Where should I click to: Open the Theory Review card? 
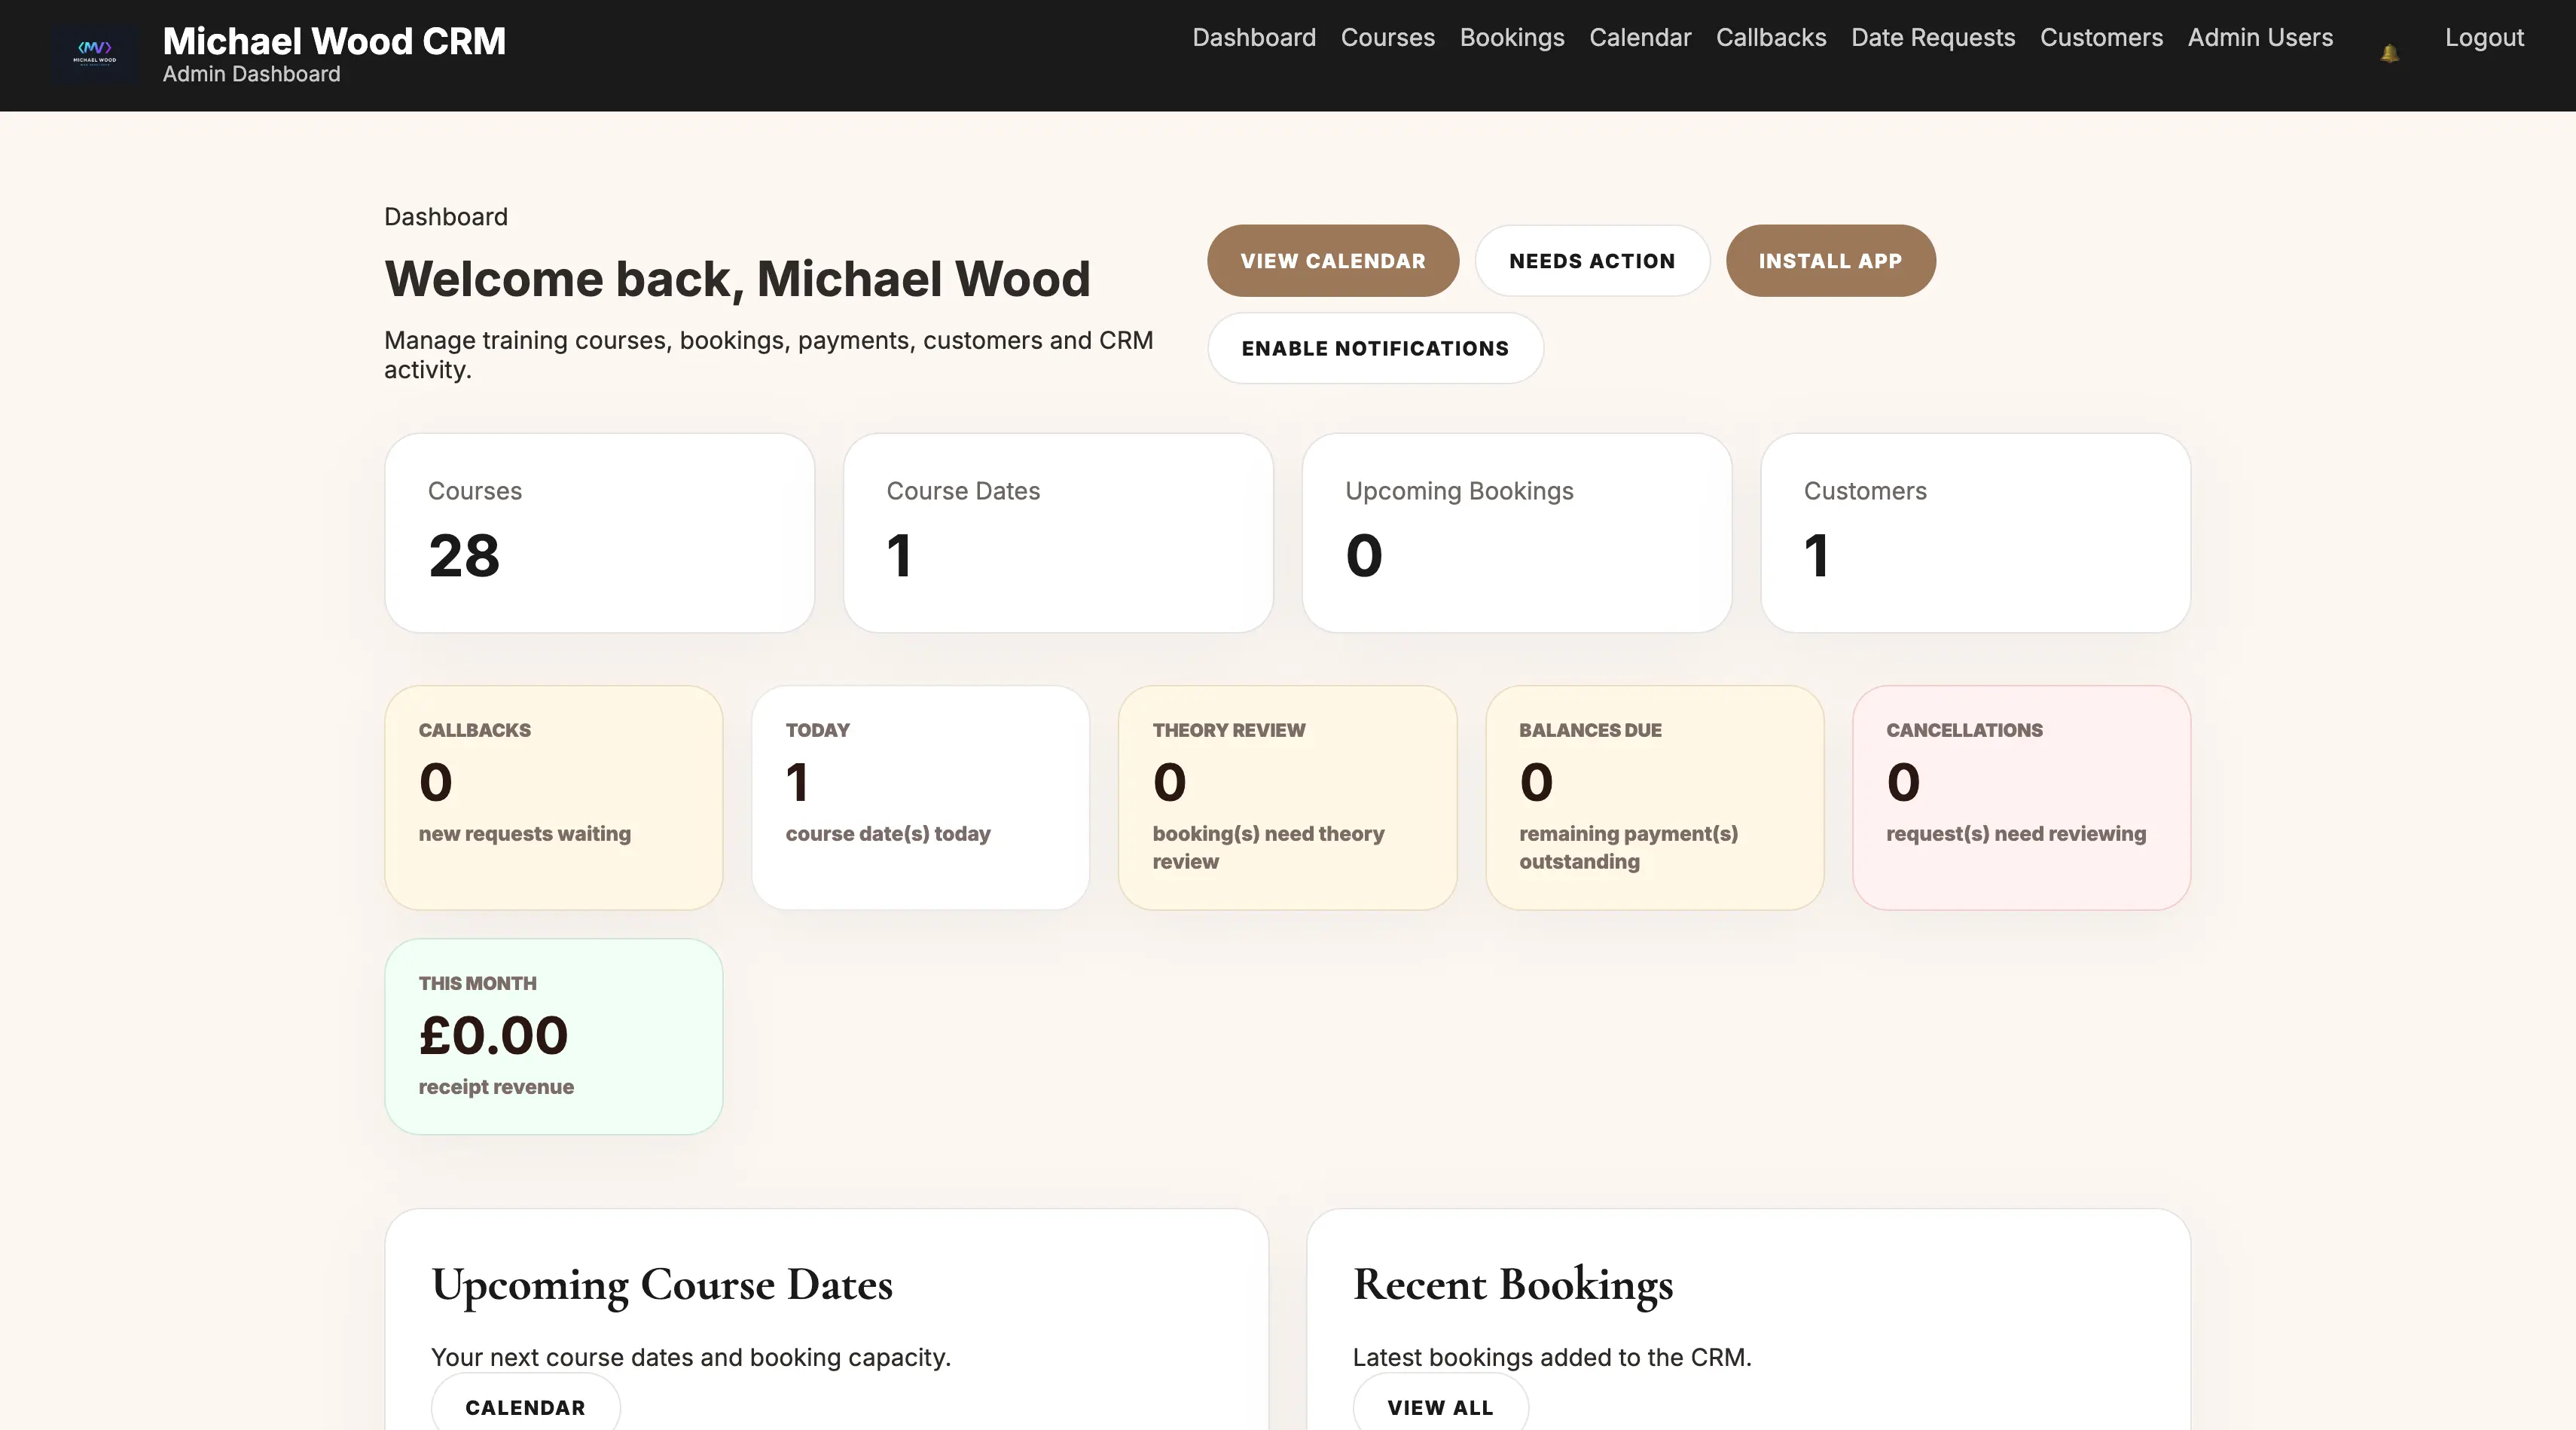(x=1287, y=798)
